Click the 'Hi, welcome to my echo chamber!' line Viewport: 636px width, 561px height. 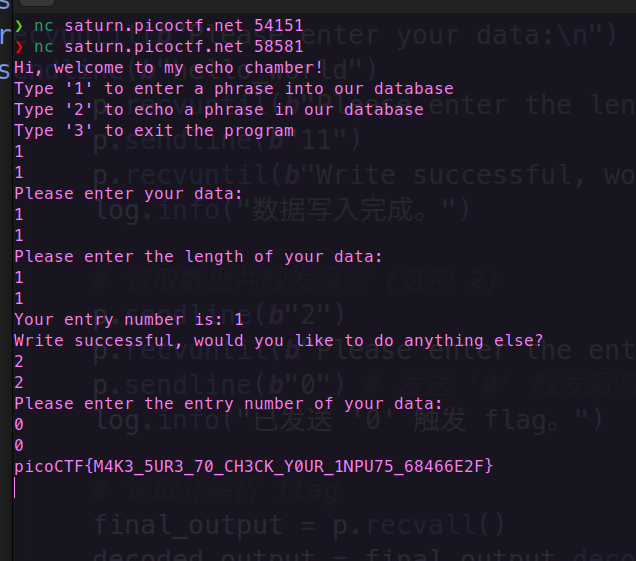[169, 68]
